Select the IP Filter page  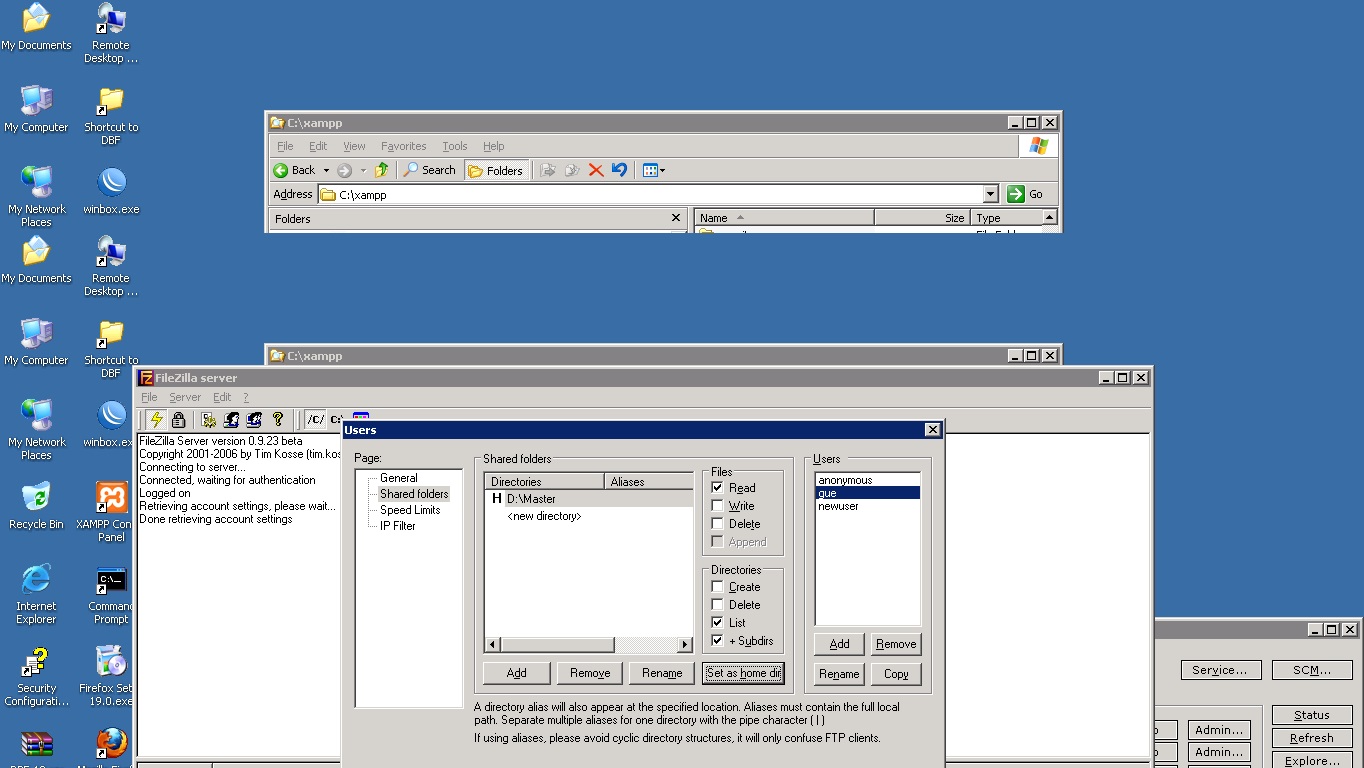[x=397, y=526]
